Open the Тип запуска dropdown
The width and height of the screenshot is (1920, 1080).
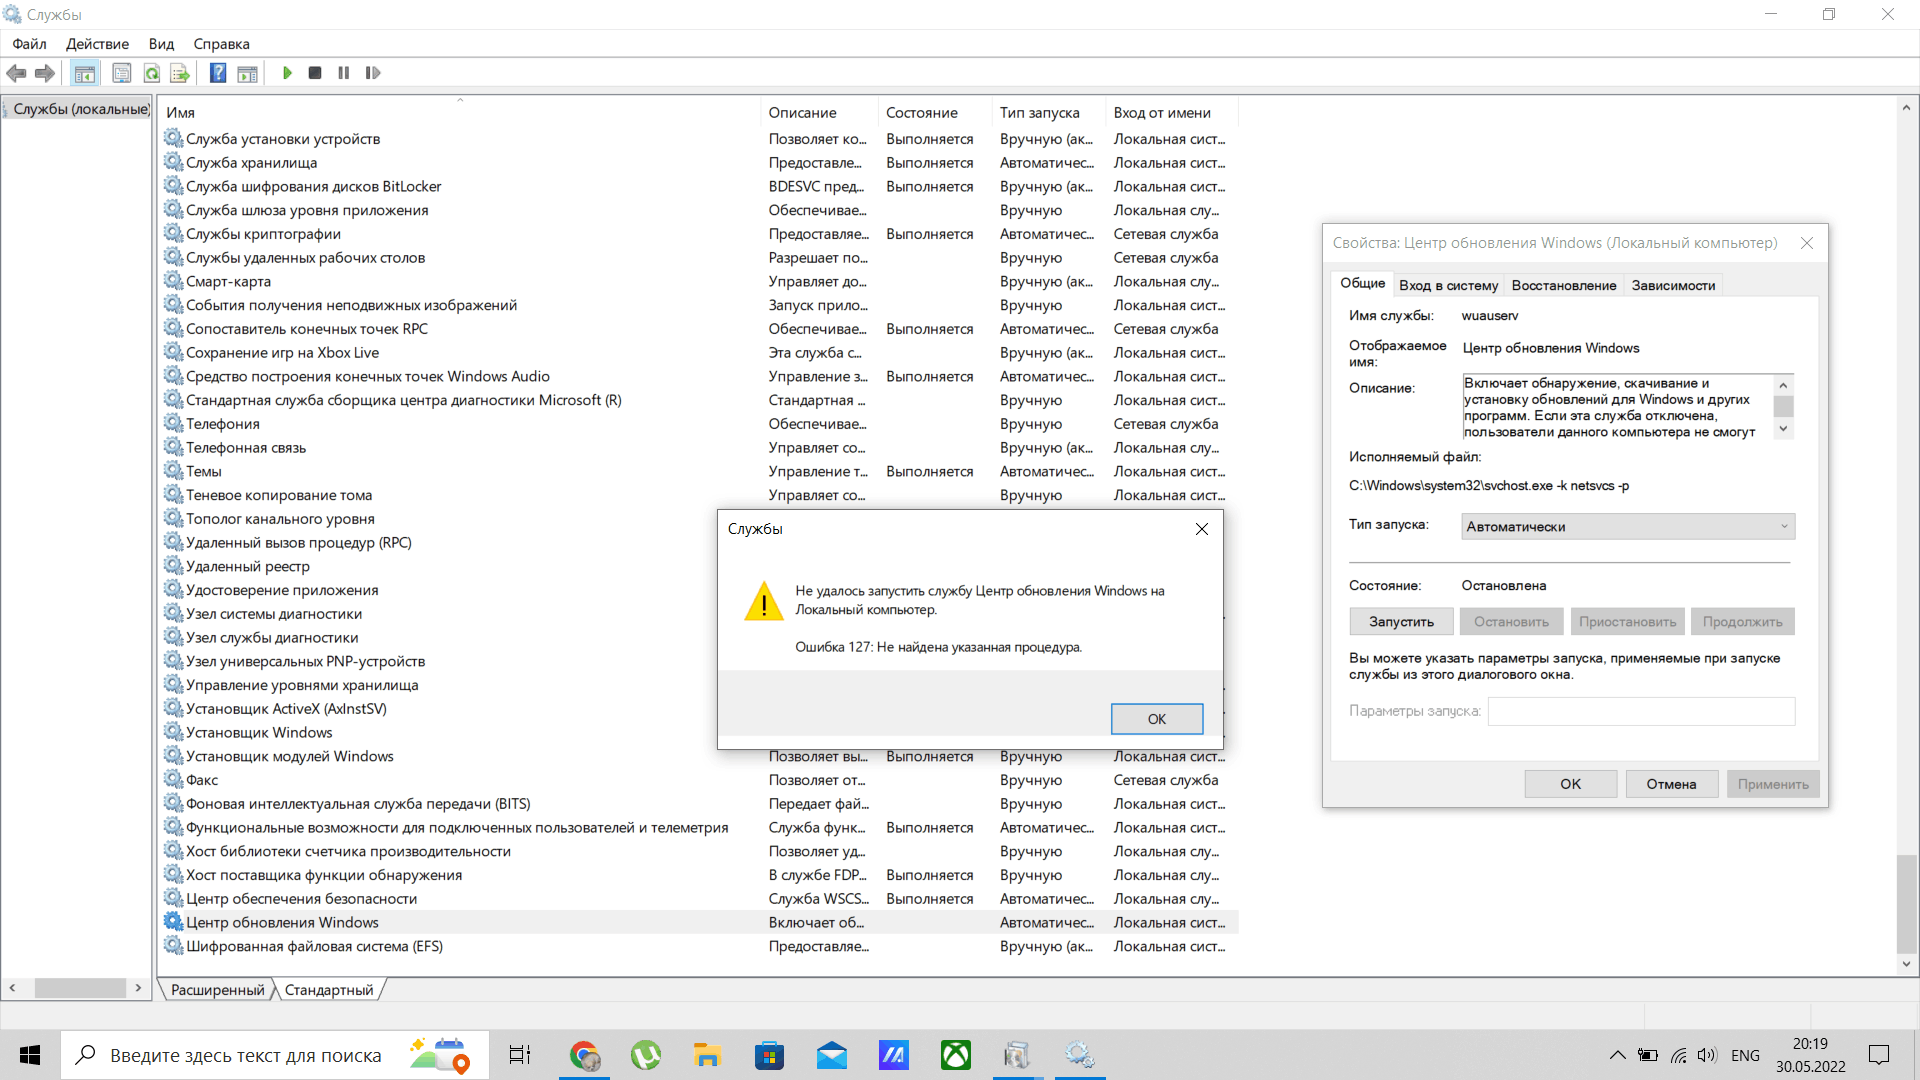(1628, 527)
